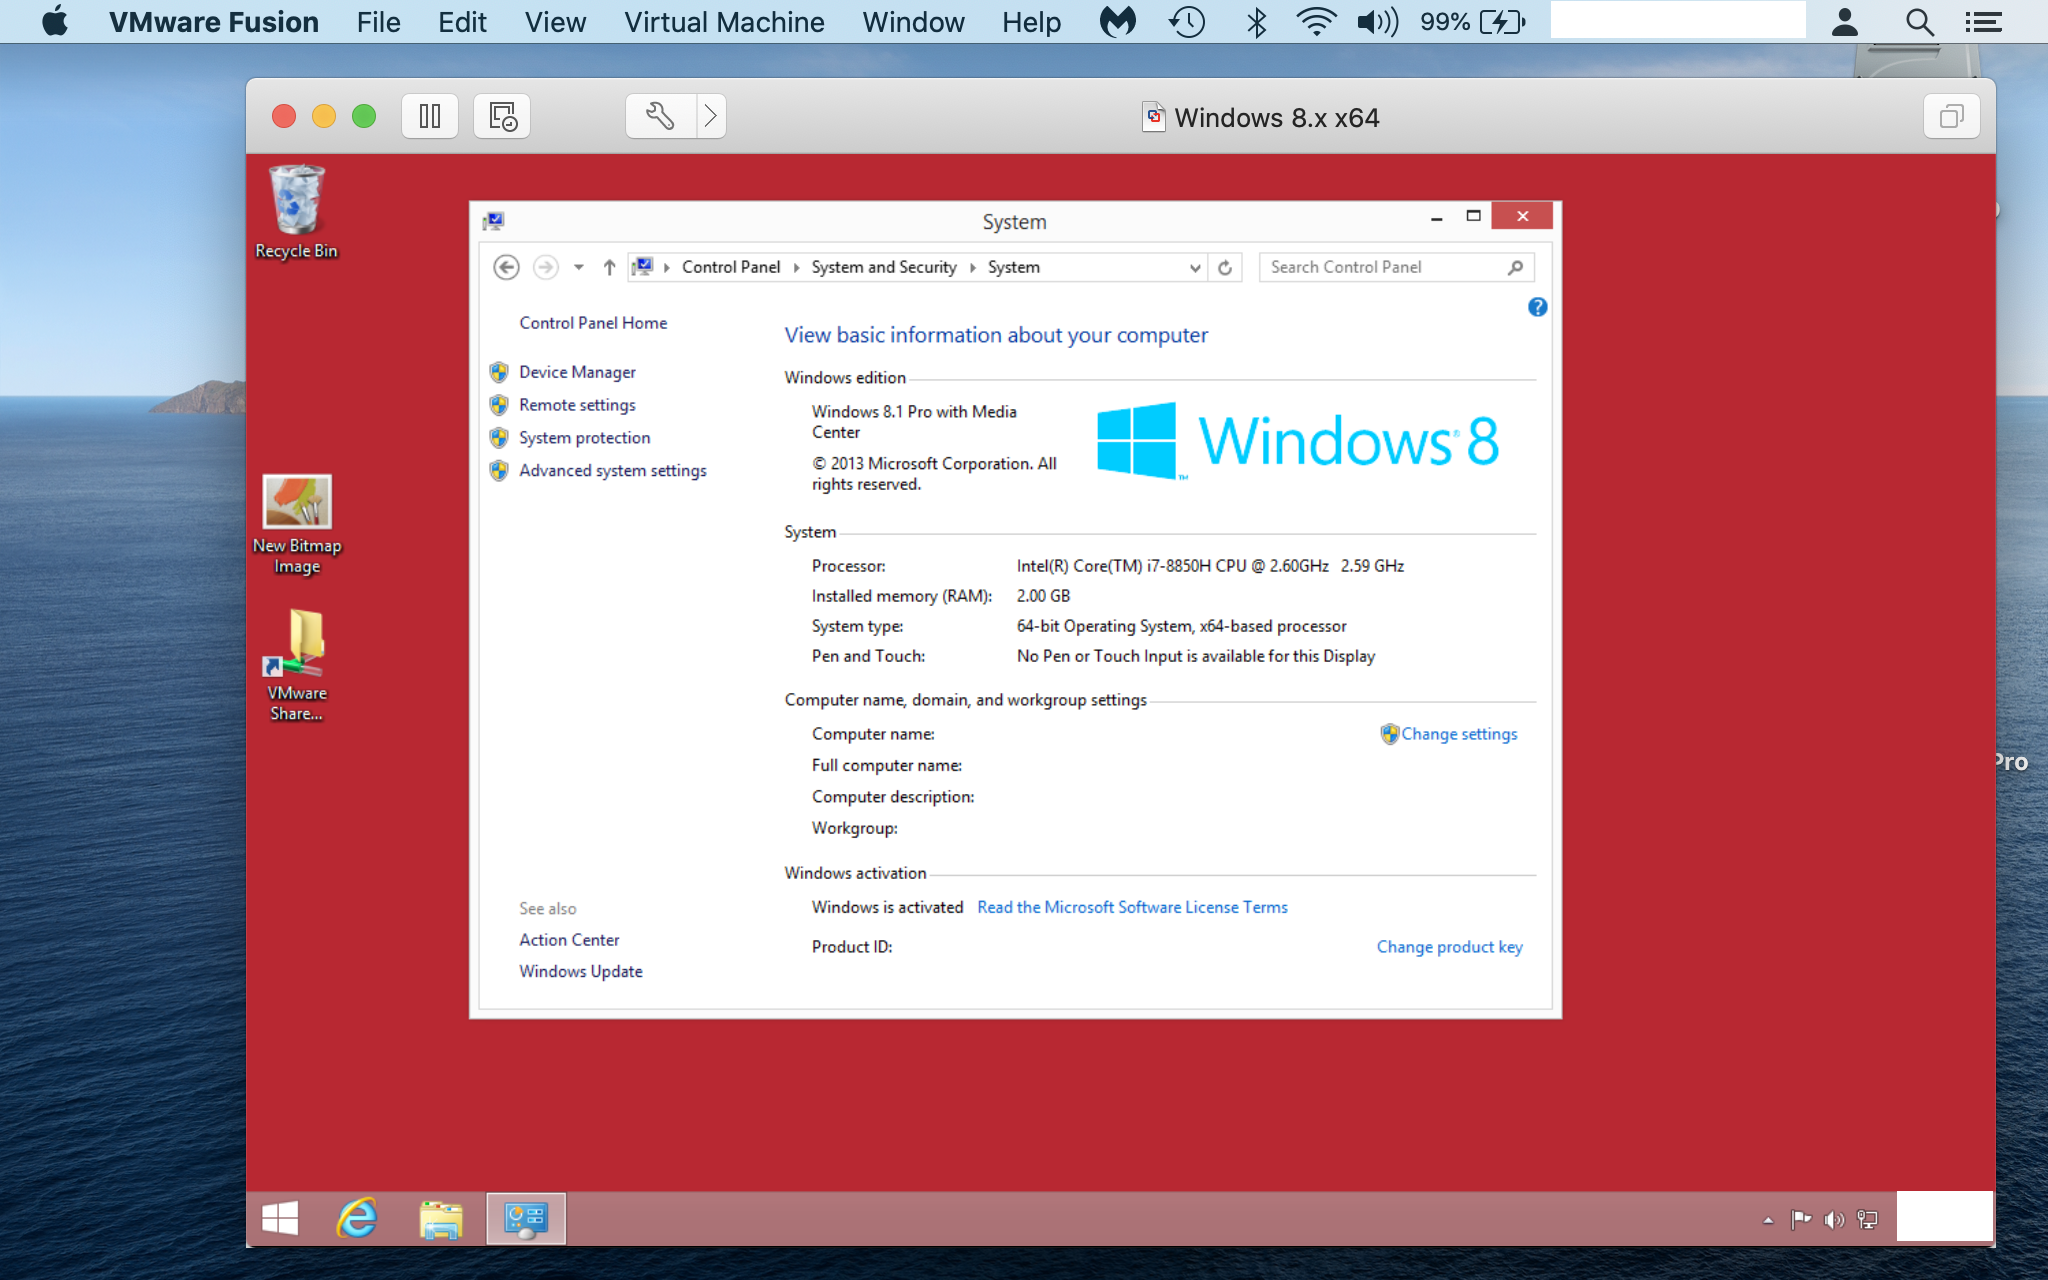This screenshot has height=1280, width=2048.
Task: Click the Windows Start button
Action: (x=280, y=1218)
